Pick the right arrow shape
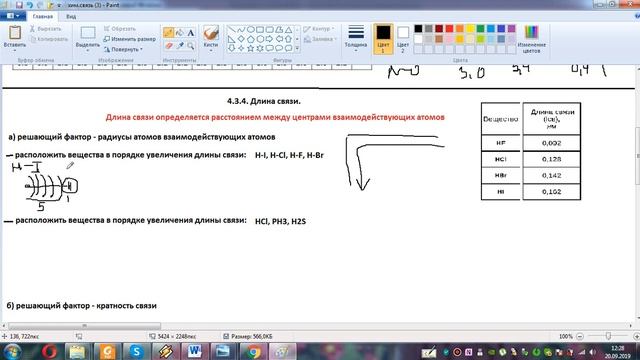Viewport: 640px width, 360px height. tap(269, 39)
